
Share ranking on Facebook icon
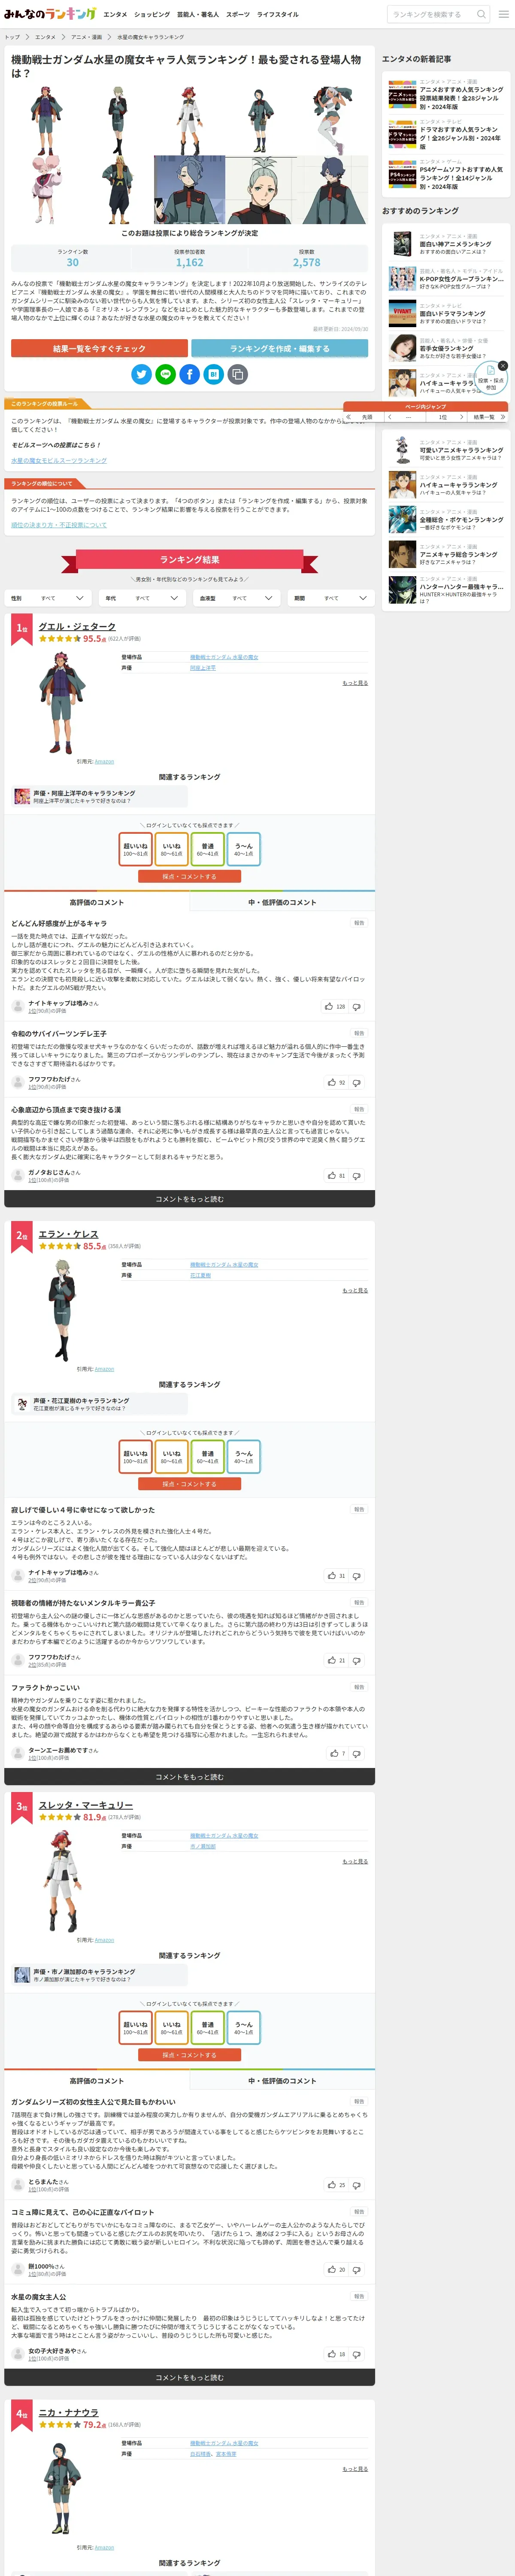189,374
